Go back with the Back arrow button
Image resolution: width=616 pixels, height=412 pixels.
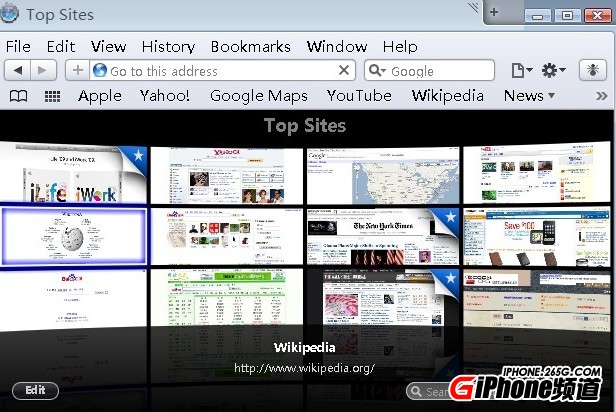point(18,71)
